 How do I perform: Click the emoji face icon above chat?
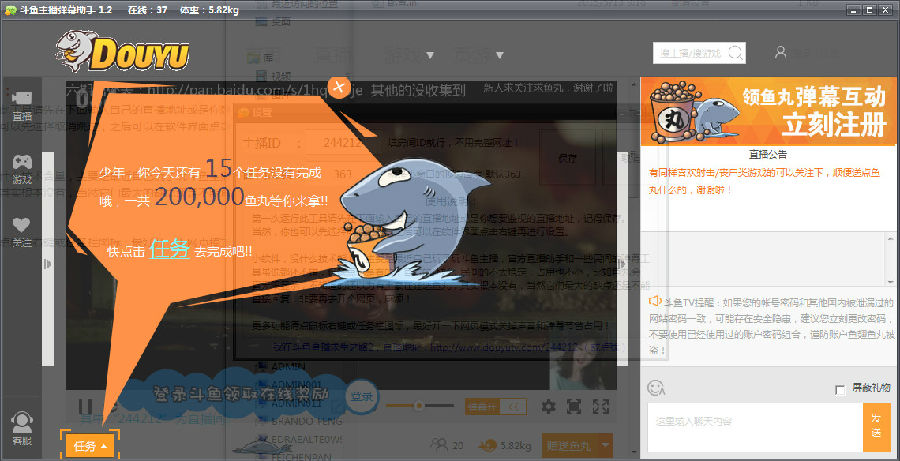tap(655, 388)
